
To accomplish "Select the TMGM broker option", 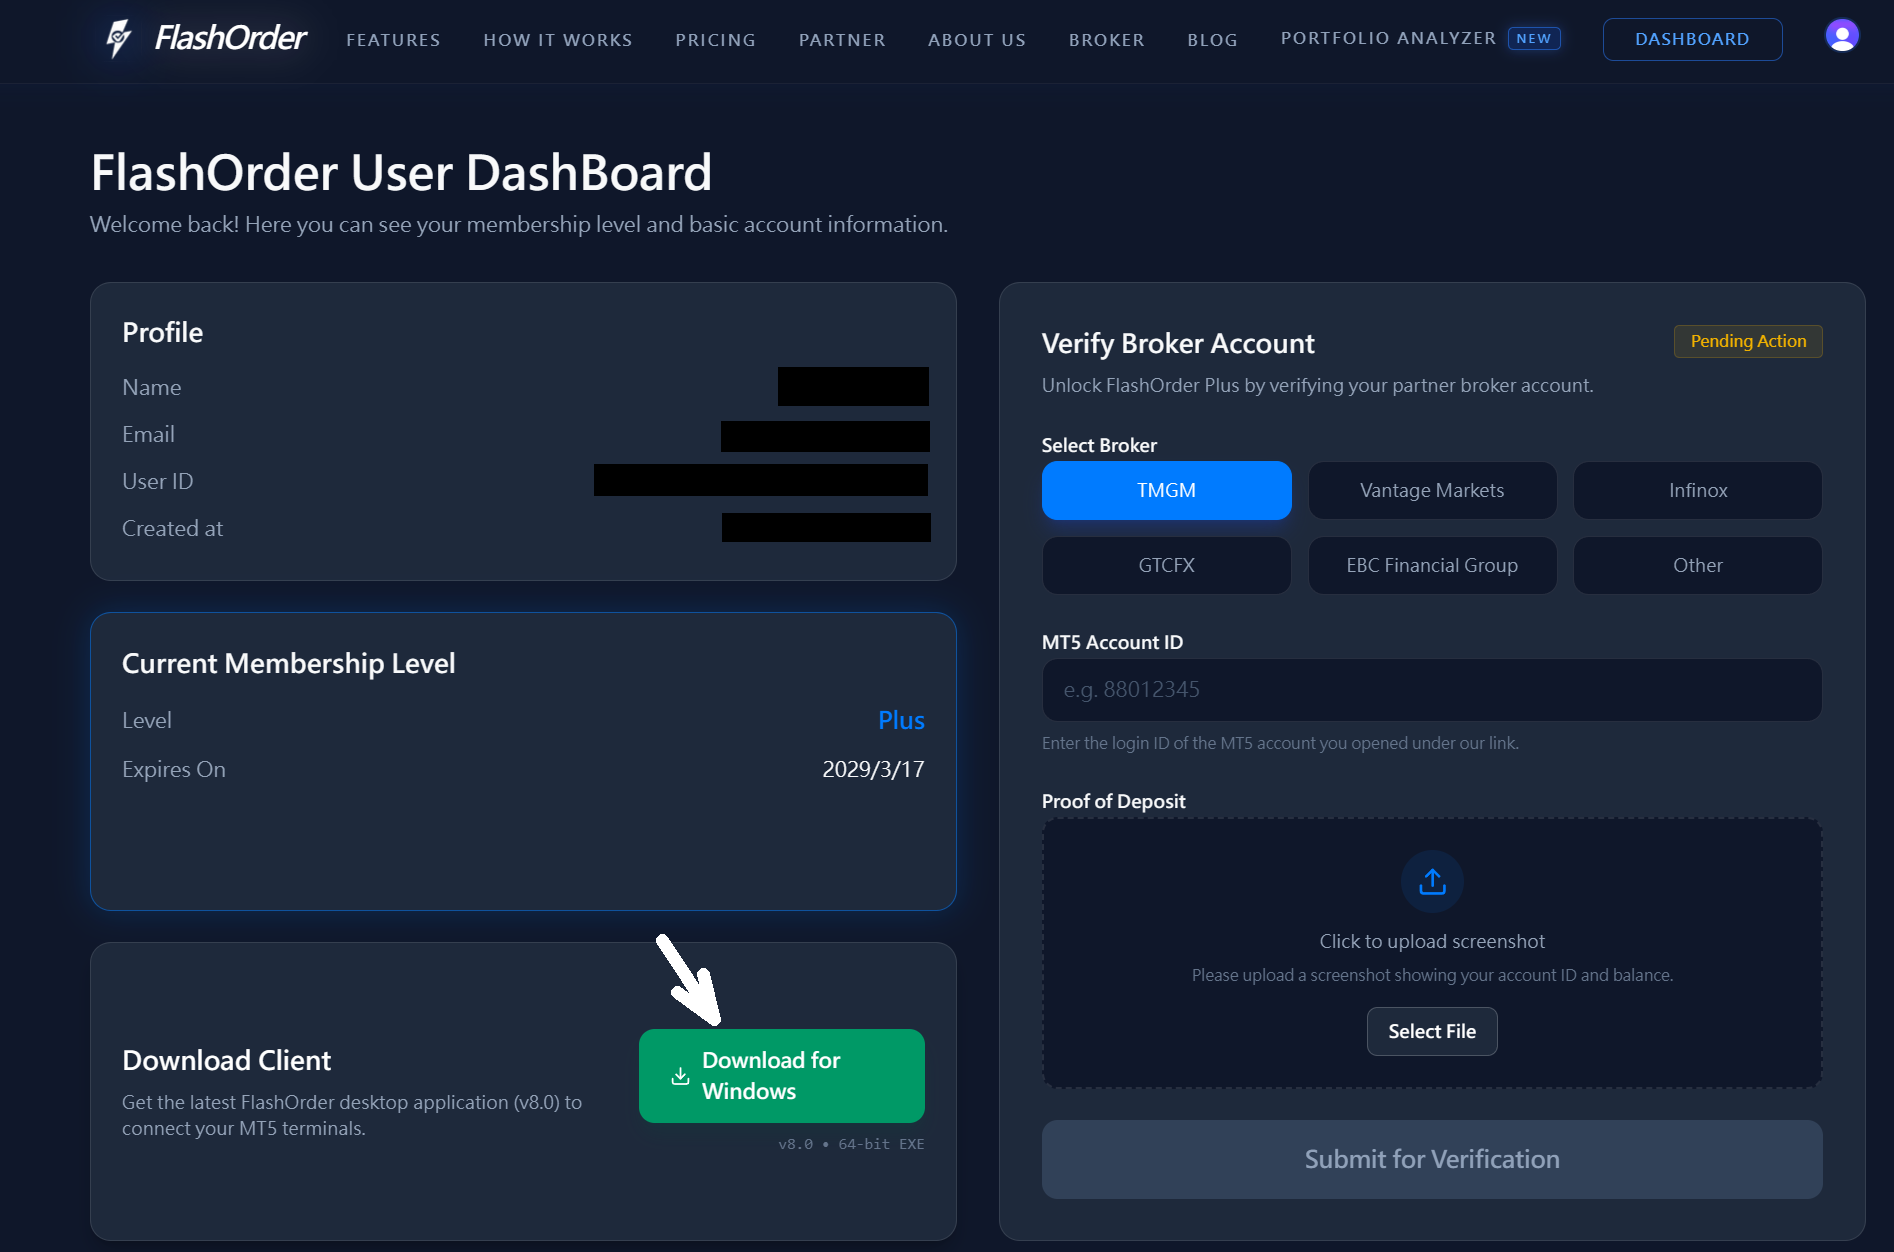I will (x=1166, y=490).
